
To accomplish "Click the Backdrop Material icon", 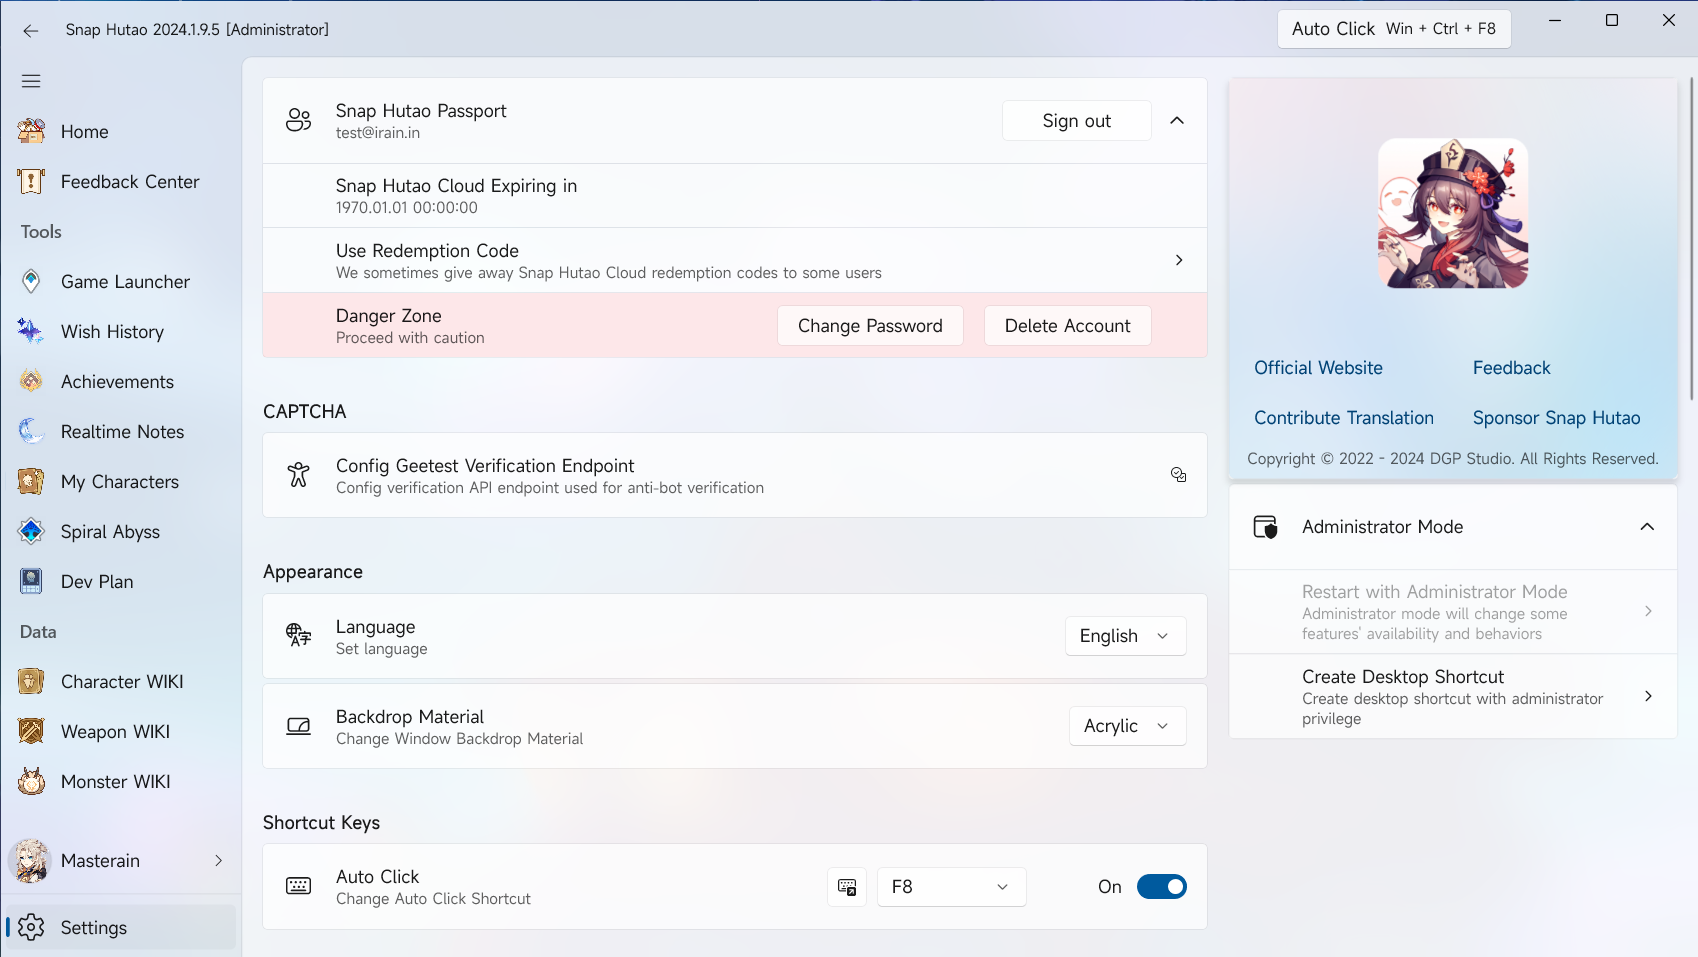I will (x=298, y=726).
